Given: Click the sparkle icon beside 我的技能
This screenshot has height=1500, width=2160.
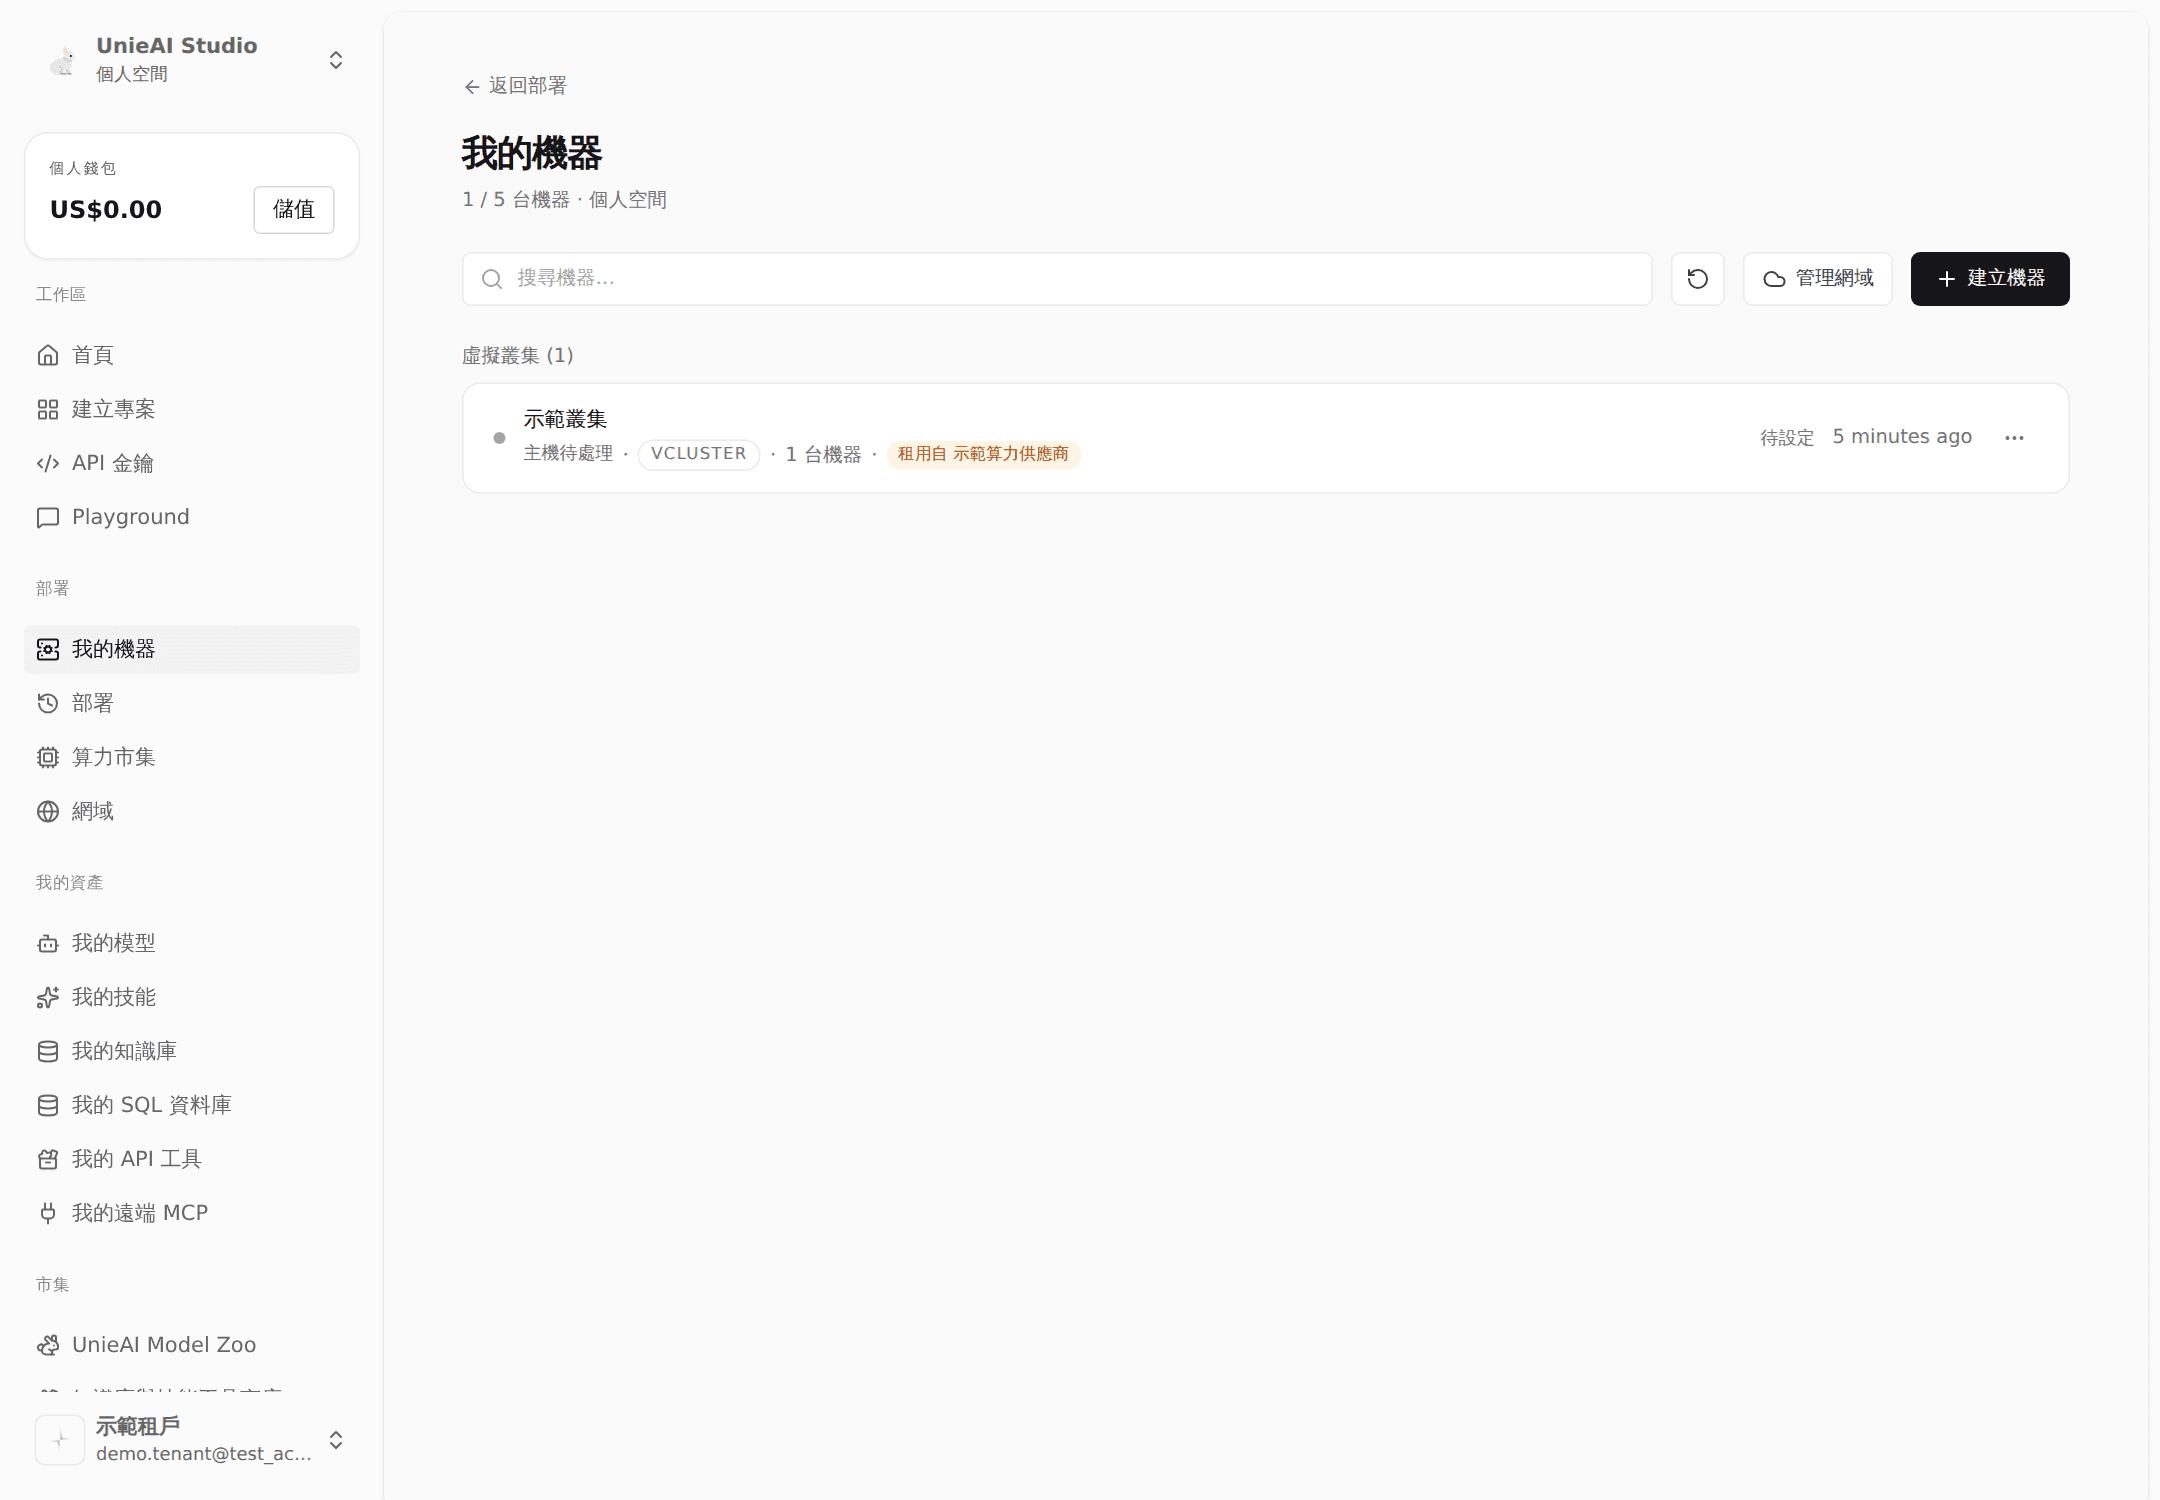Looking at the screenshot, I should tap(48, 997).
